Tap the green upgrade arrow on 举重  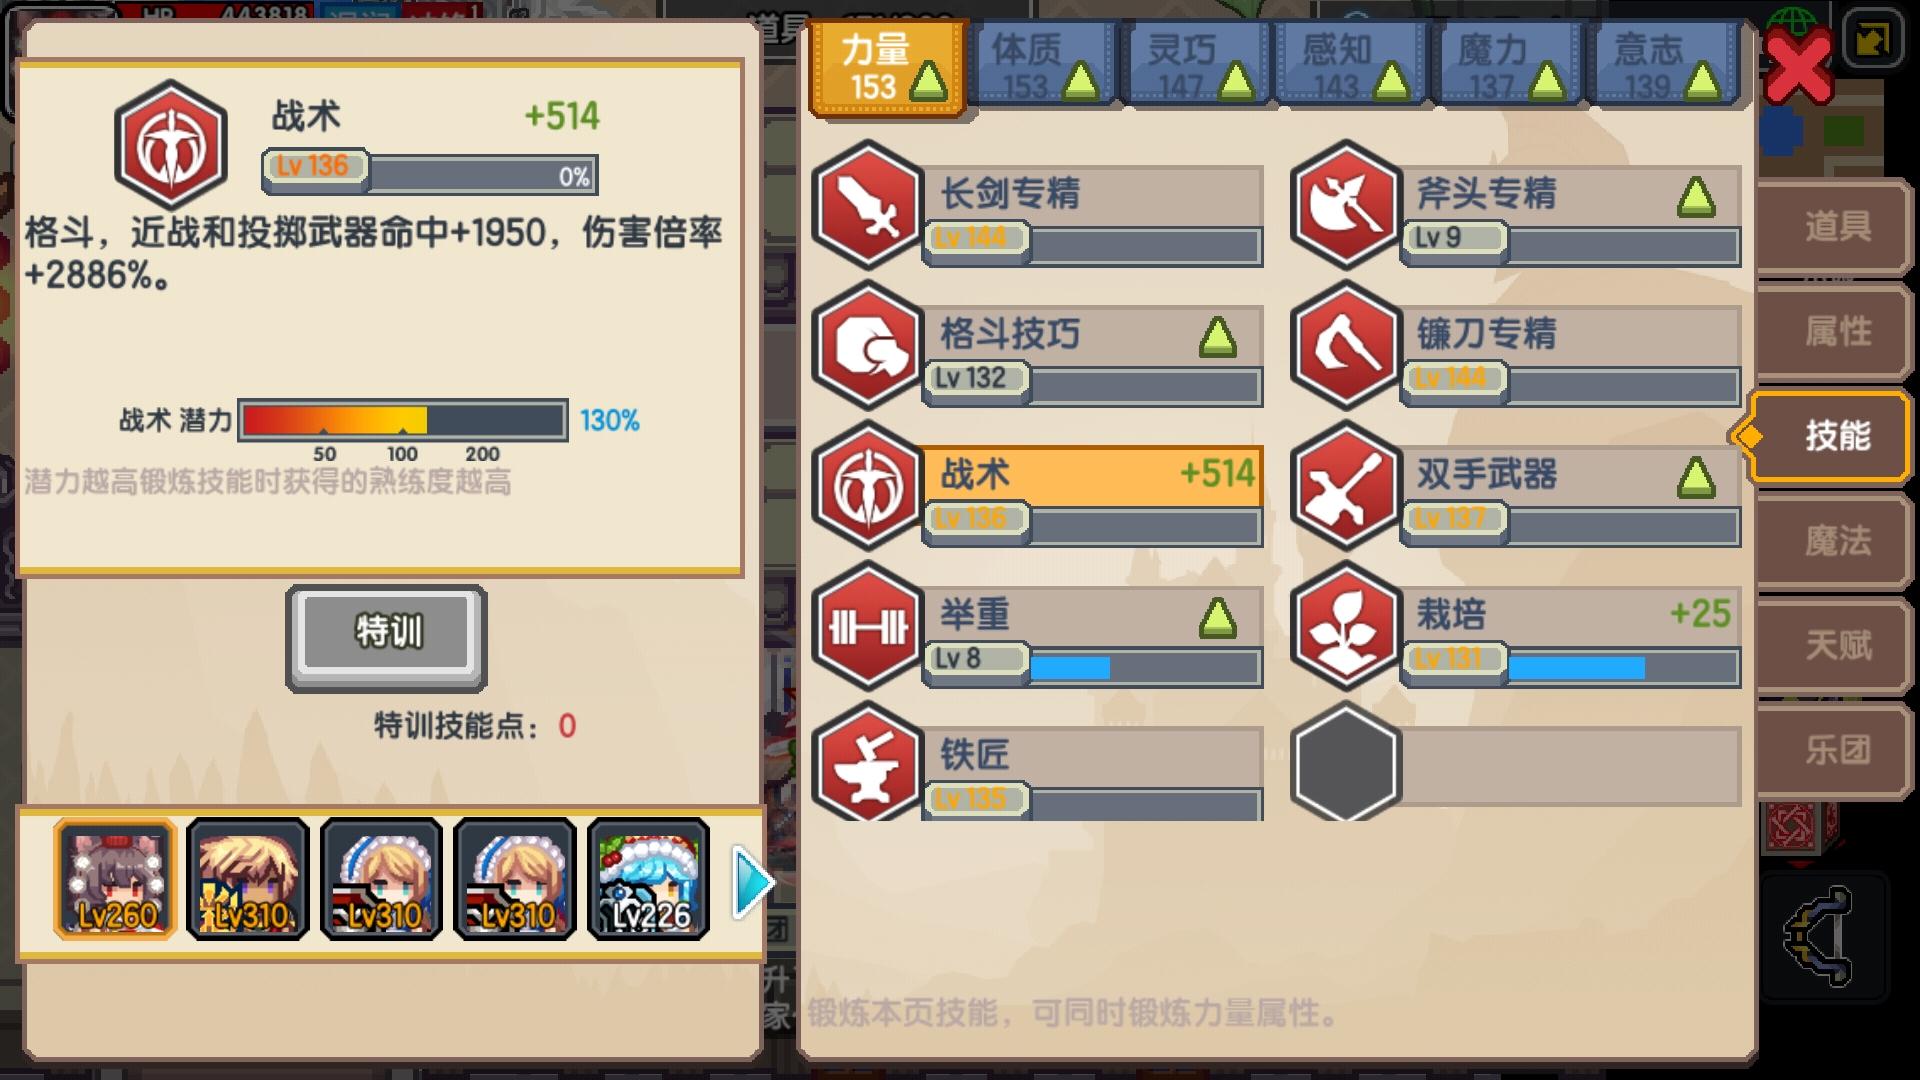[1217, 619]
